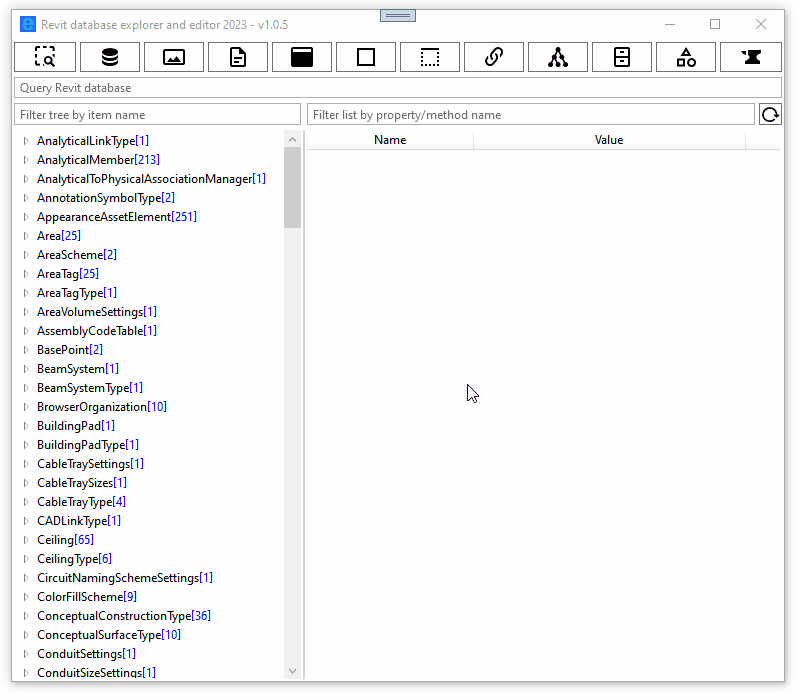Select BrowserOrganization[10] in the tree
Viewport: 800px width, 700px height.
tap(102, 407)
